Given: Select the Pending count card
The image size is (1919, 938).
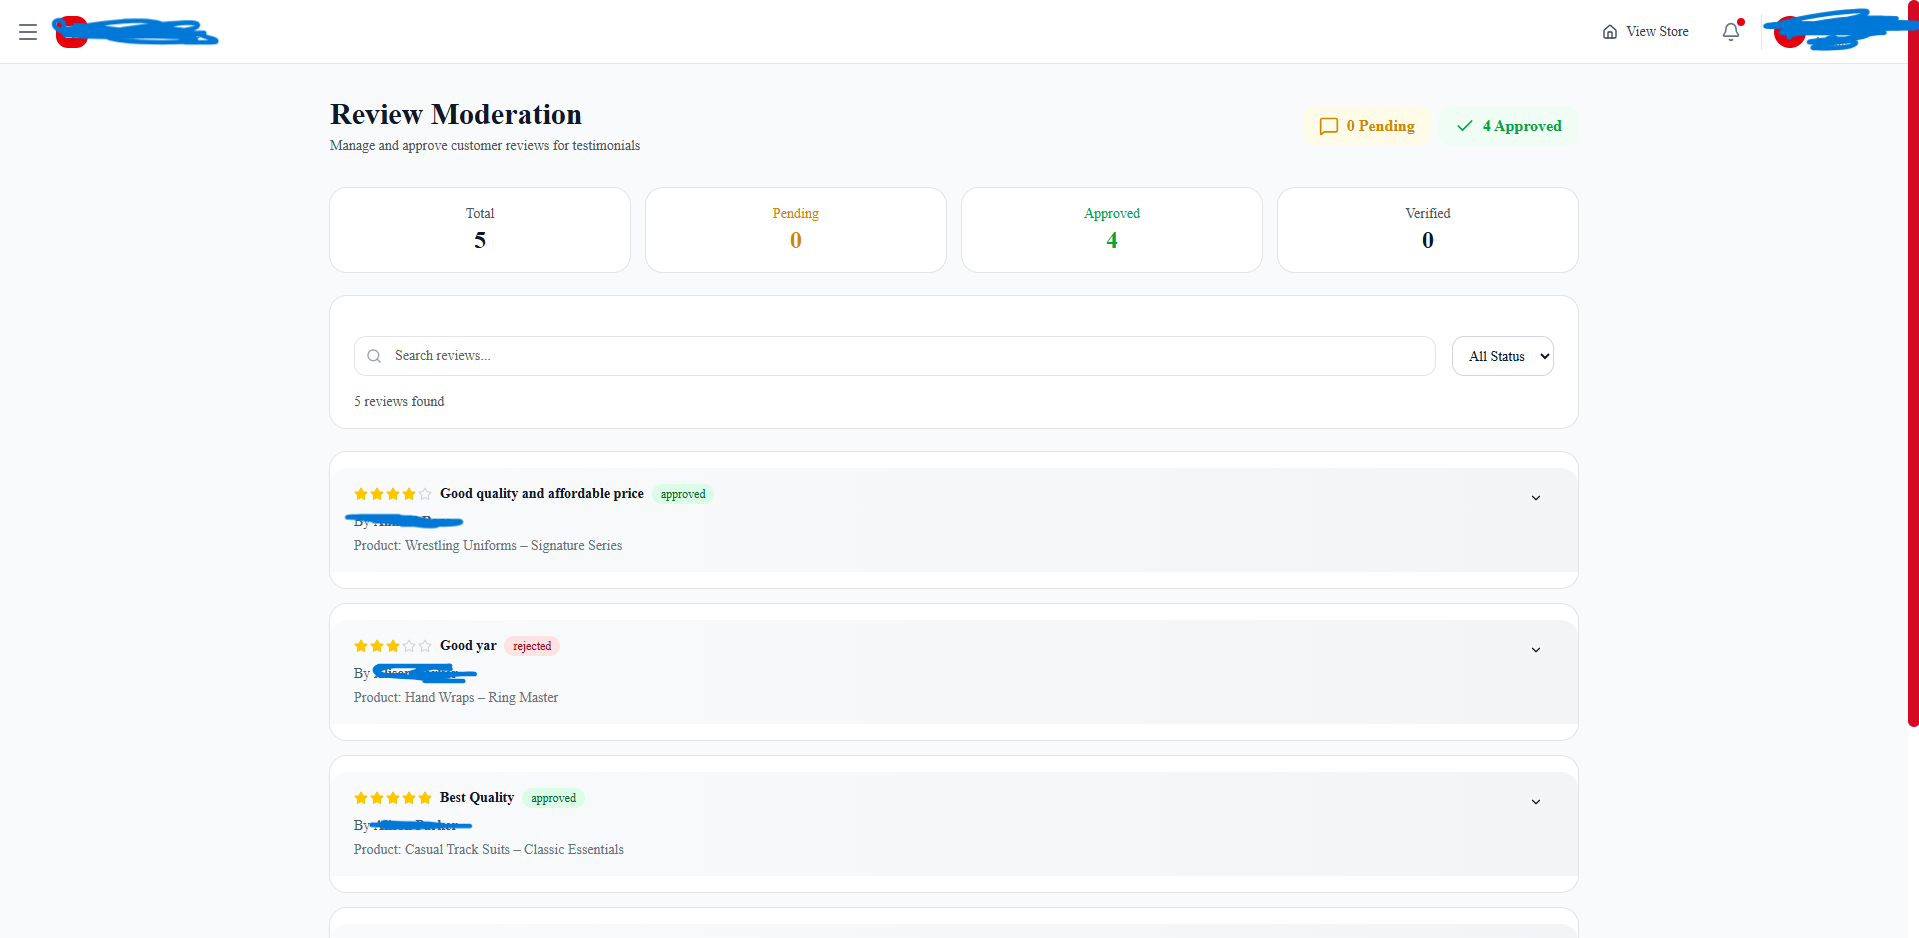Looking at the screenshot, I should pos(796,230).
